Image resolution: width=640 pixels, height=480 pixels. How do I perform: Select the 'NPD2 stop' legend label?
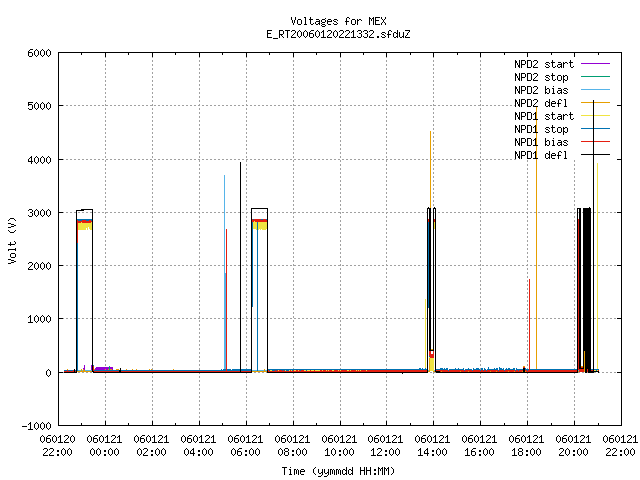coord(541,77)
